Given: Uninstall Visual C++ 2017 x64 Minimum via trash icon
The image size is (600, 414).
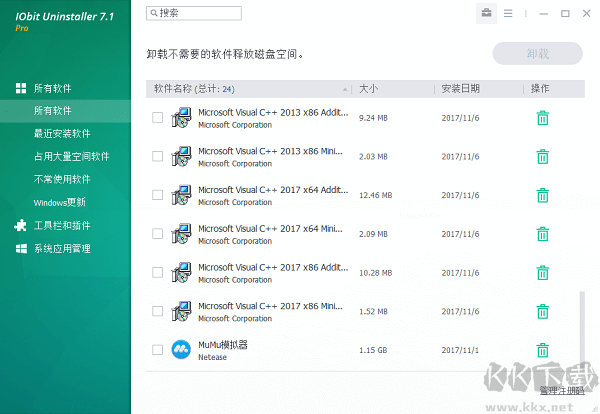Looking at the screenshot, I should [x=543, y=234].
